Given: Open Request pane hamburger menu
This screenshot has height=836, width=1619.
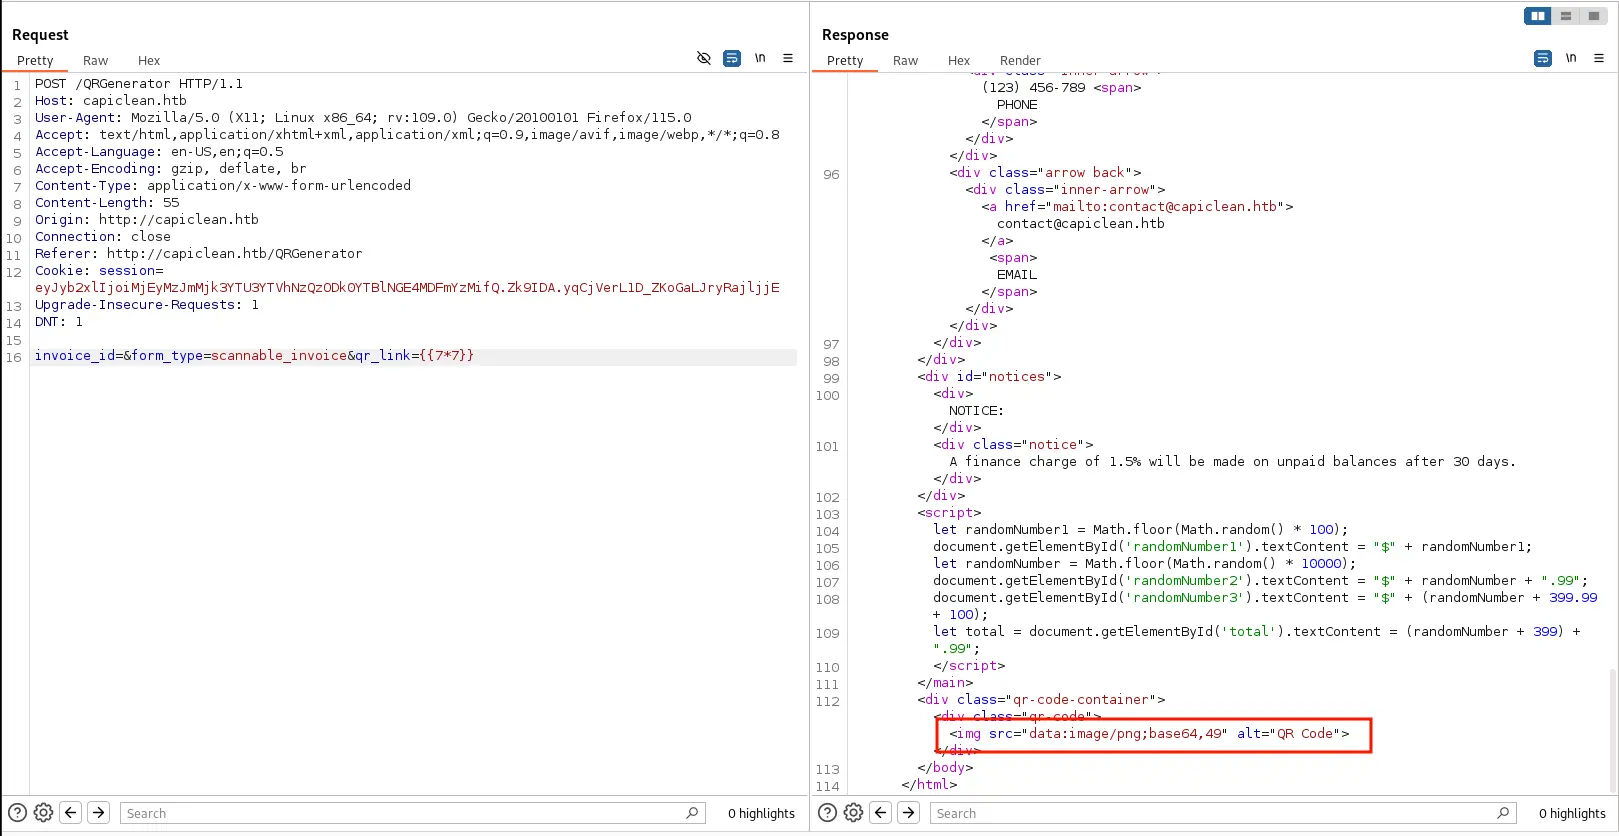Looking at the screenshot, I should [788, 58].
